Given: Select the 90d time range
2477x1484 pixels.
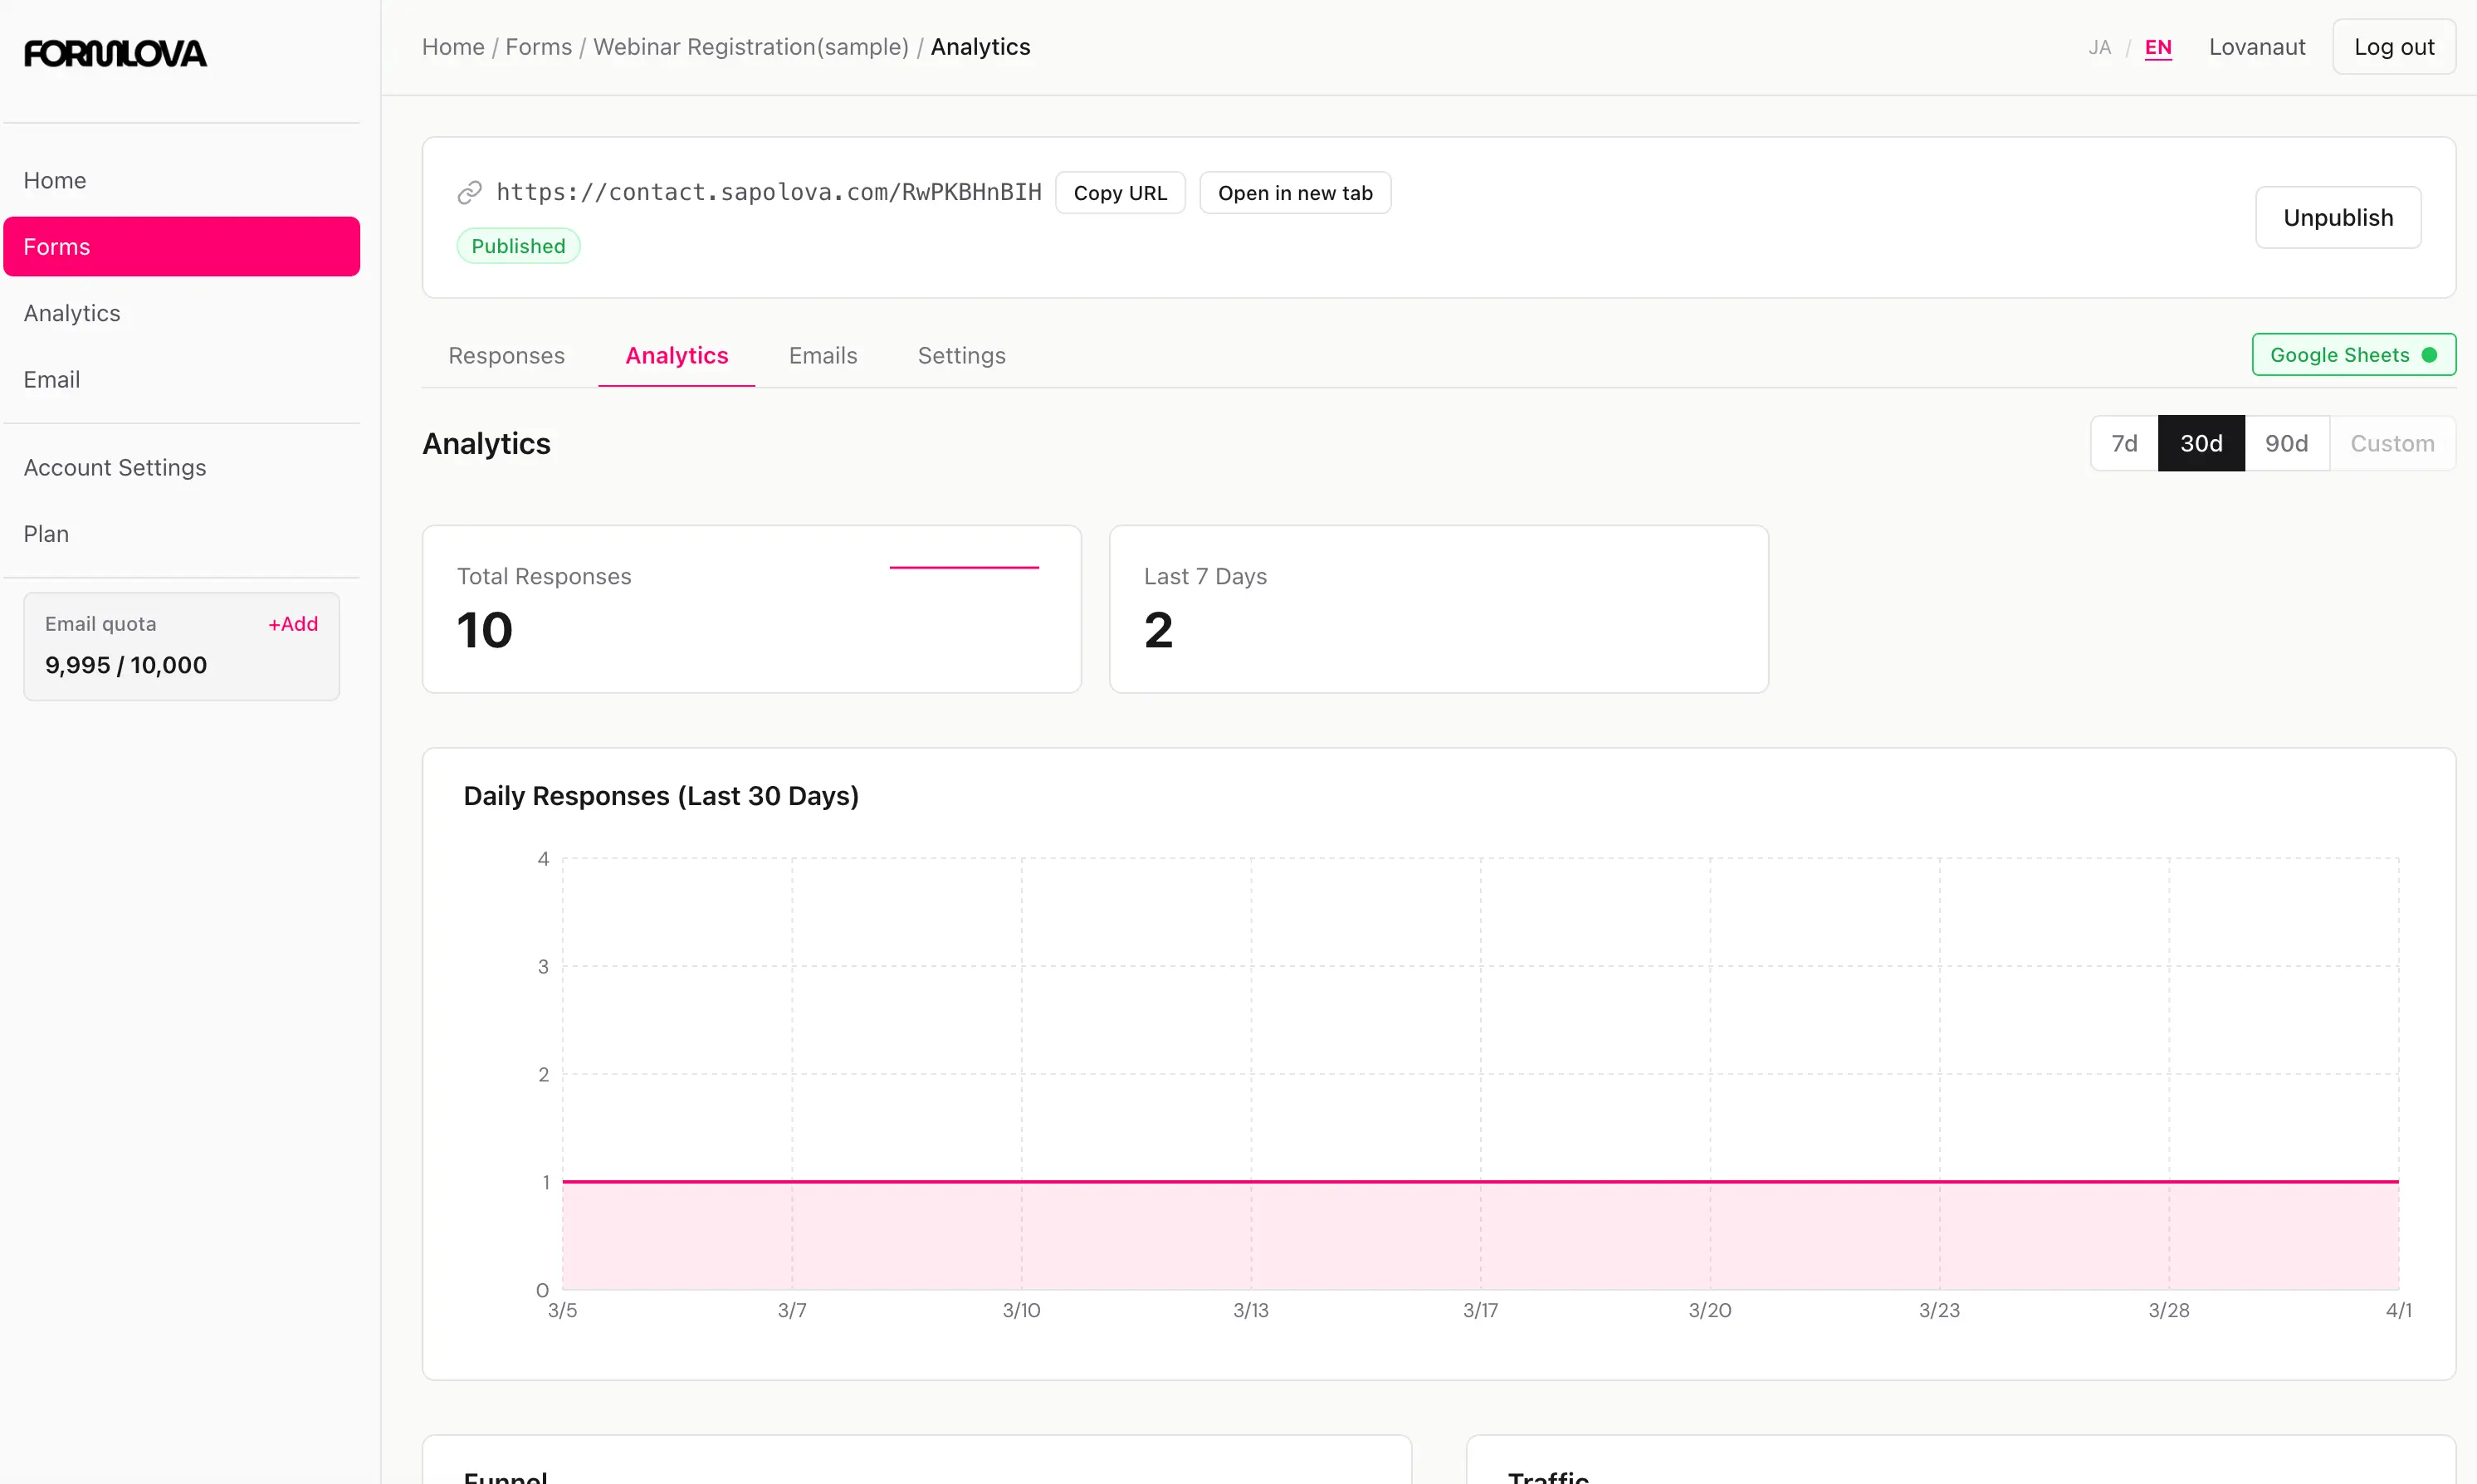Looking at the screenshot, I should pos(2286,443).
